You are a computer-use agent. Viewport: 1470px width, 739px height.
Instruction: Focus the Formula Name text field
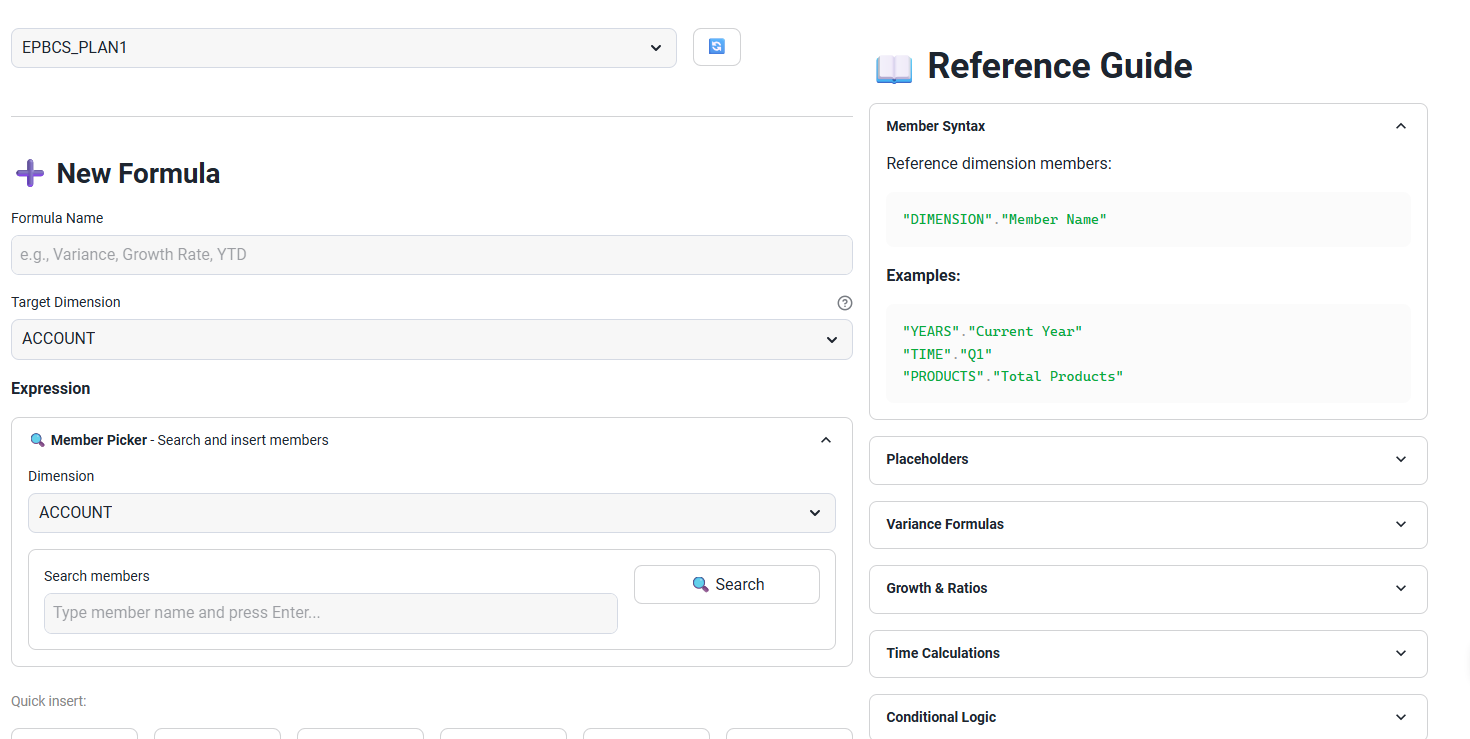click(431, 255)
